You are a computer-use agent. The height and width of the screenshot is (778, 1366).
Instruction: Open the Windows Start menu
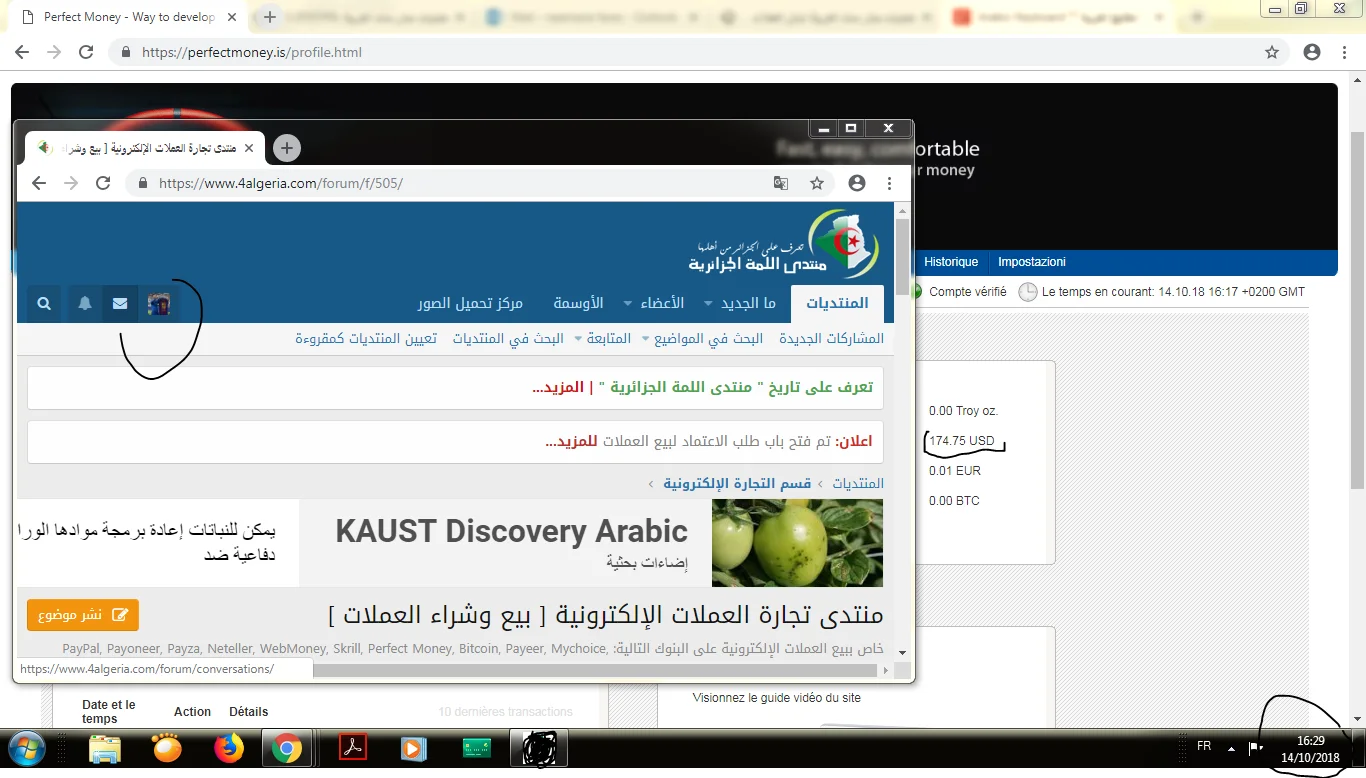(x=26, y=748)
